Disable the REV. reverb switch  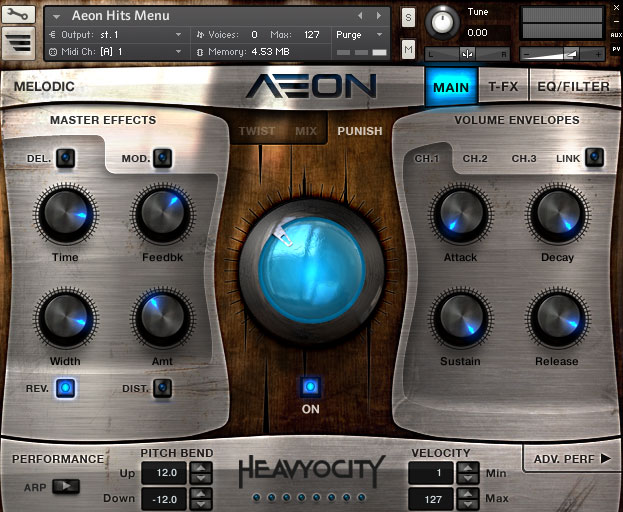(66, 387)
